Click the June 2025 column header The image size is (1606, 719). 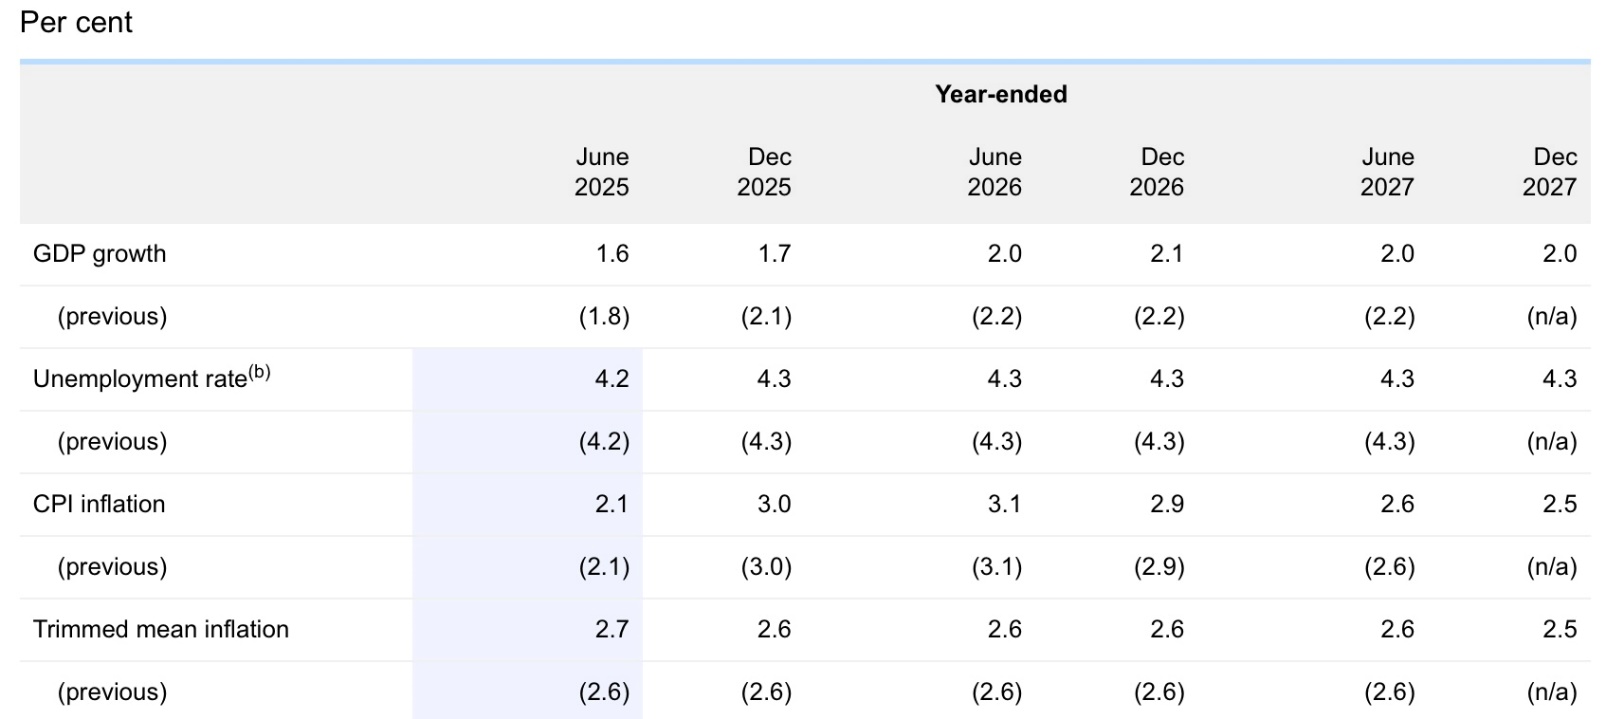(601, 172)
